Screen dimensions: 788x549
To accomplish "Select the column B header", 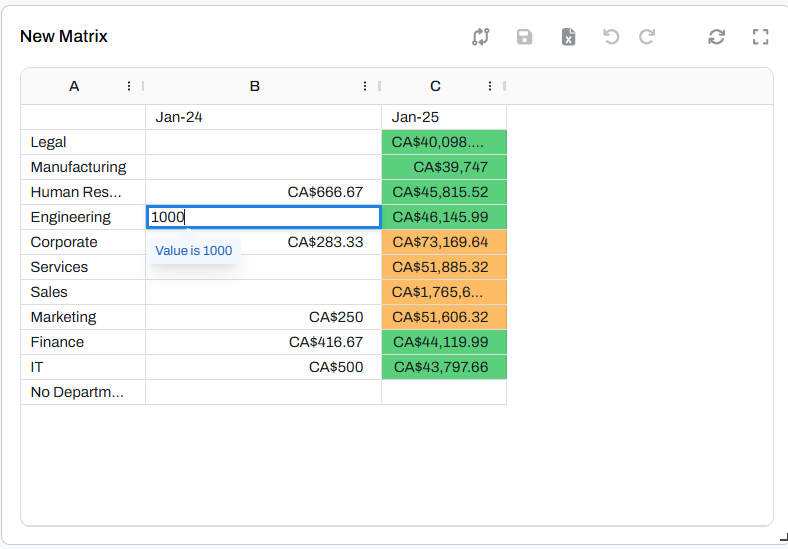I will [x=254, y=86].
